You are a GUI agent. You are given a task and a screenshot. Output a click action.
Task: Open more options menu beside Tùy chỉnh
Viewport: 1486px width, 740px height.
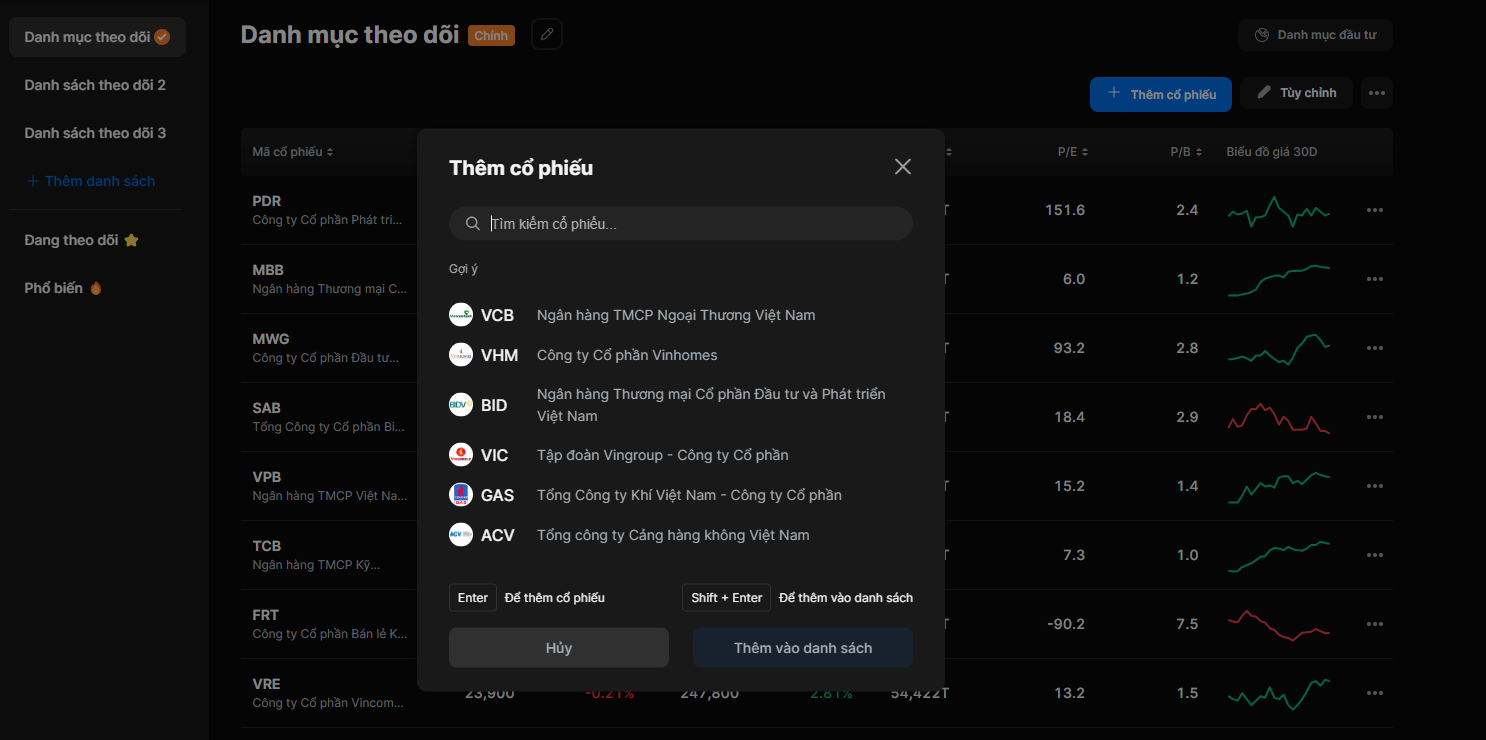1377,93
